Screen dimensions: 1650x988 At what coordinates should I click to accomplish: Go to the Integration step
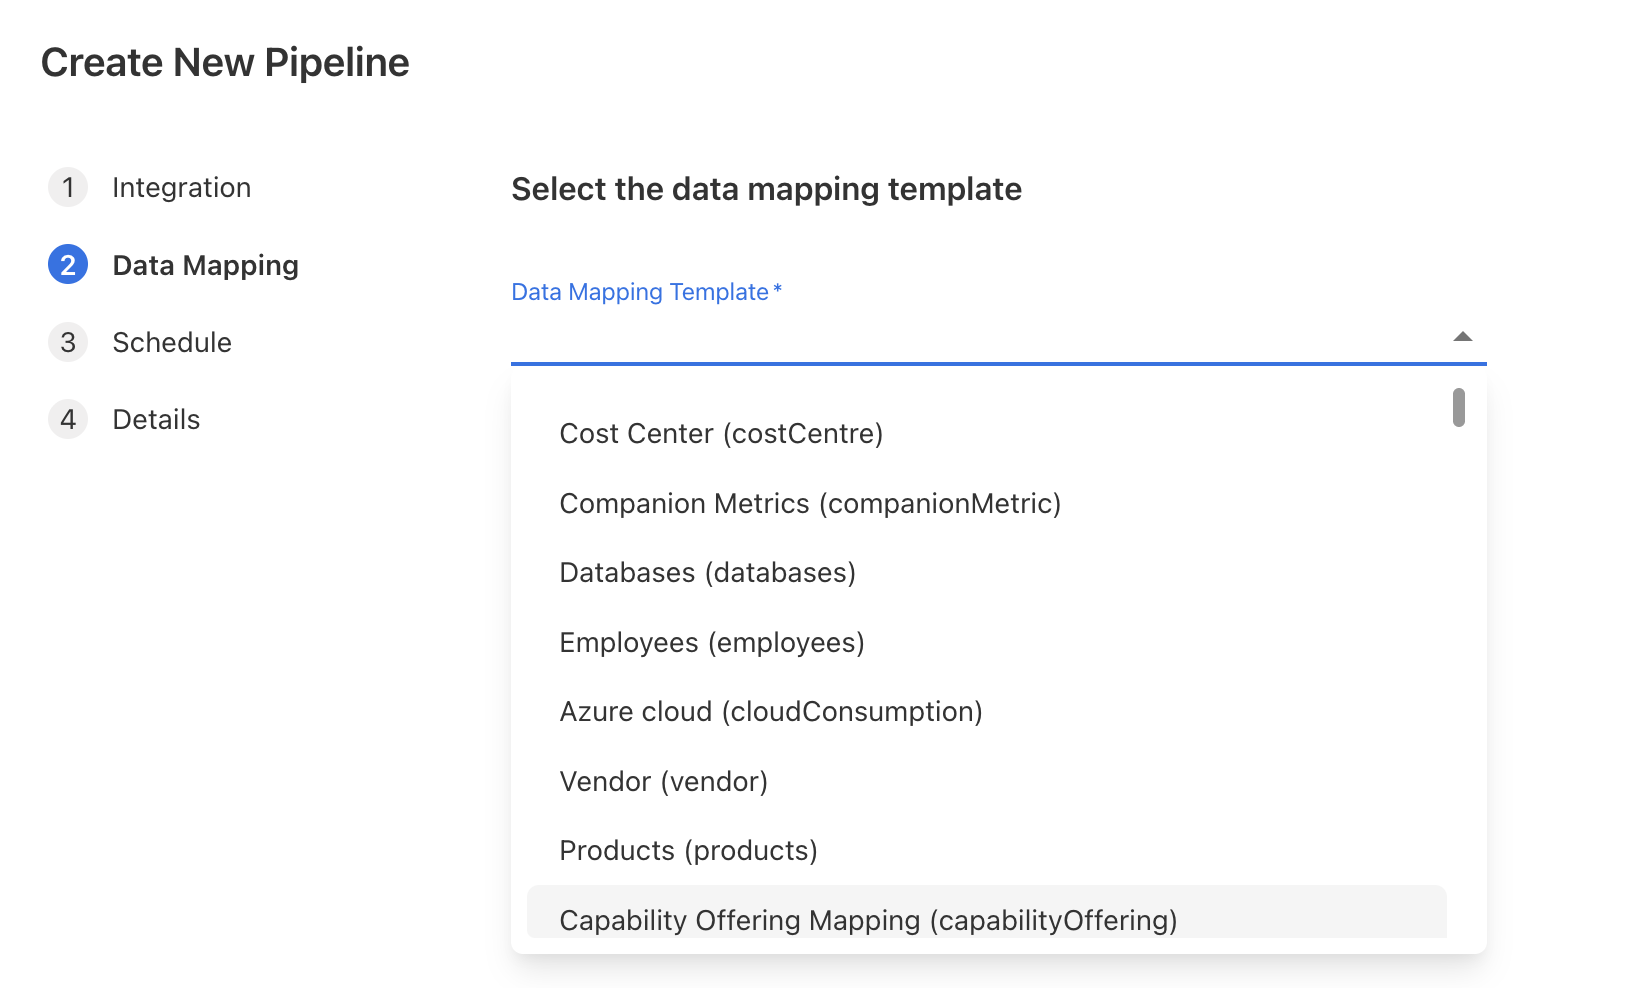[181, 187]
